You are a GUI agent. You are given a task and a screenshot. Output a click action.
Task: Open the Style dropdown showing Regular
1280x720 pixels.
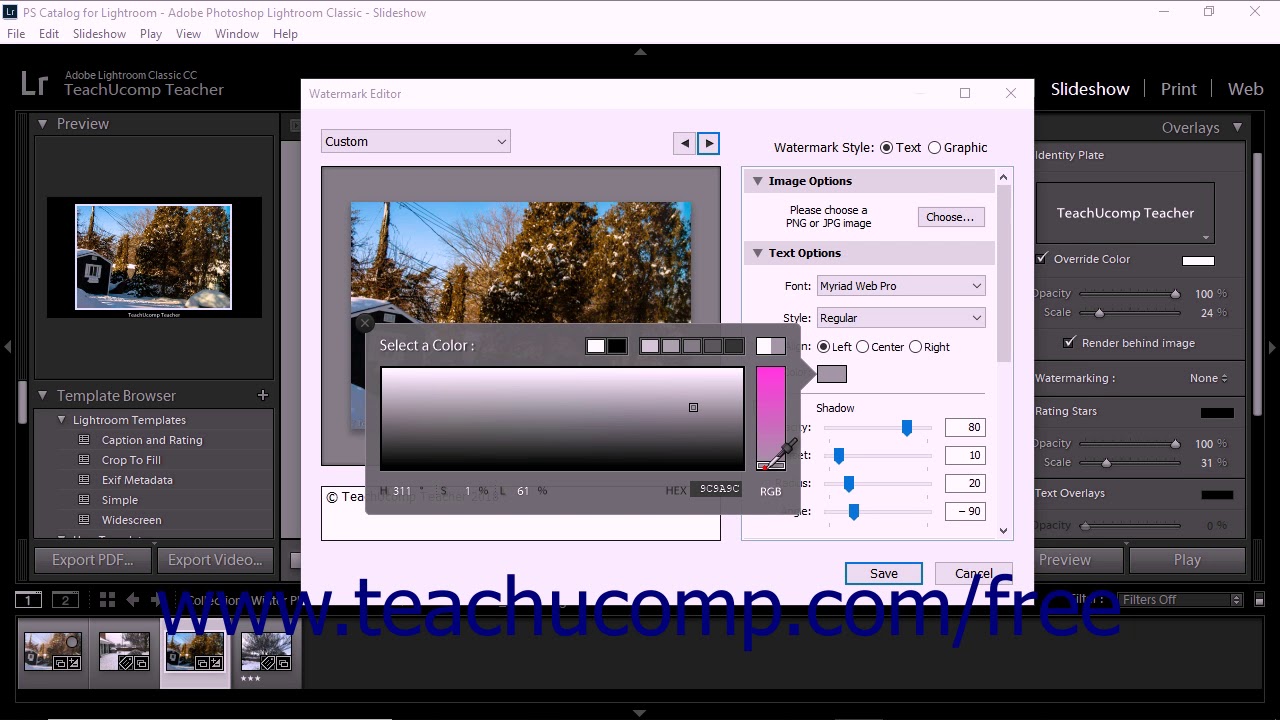click(x=901, y=318)
